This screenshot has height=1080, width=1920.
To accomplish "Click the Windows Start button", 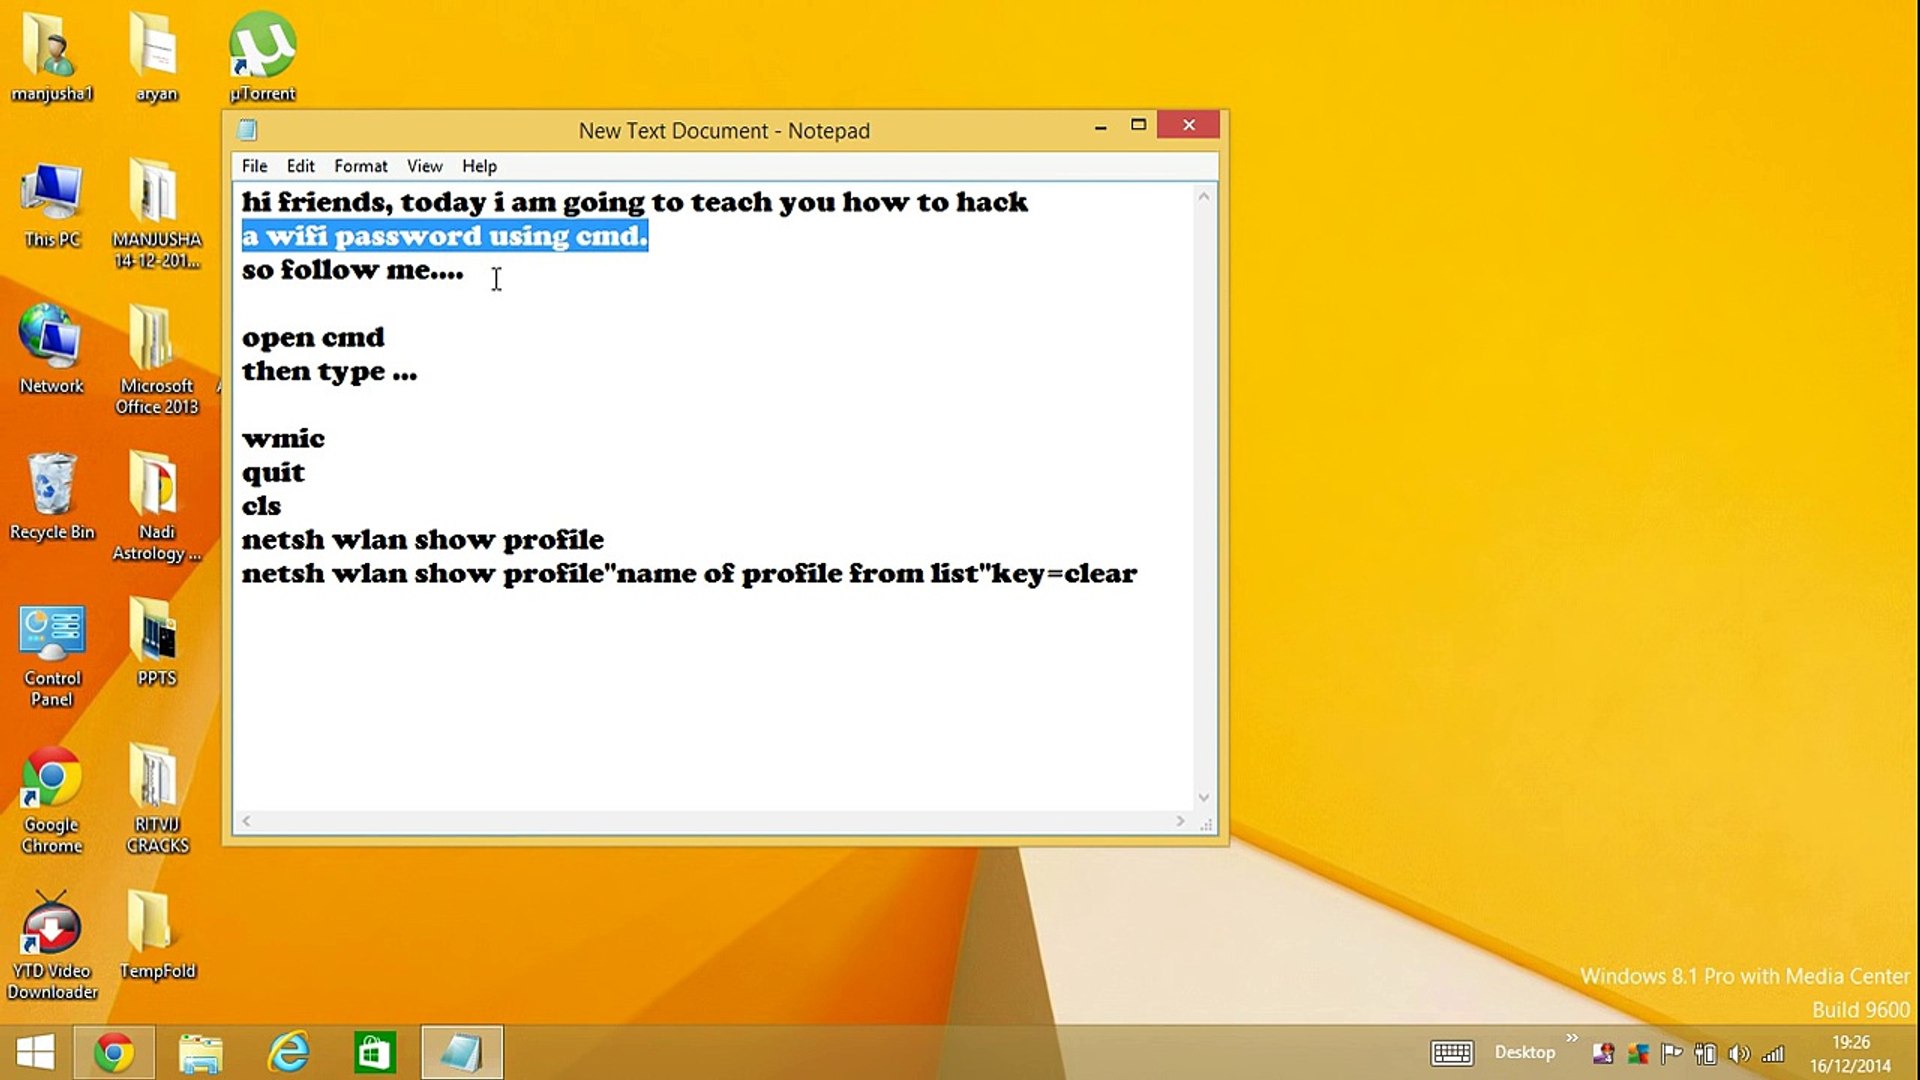I will click(35, 1053).
